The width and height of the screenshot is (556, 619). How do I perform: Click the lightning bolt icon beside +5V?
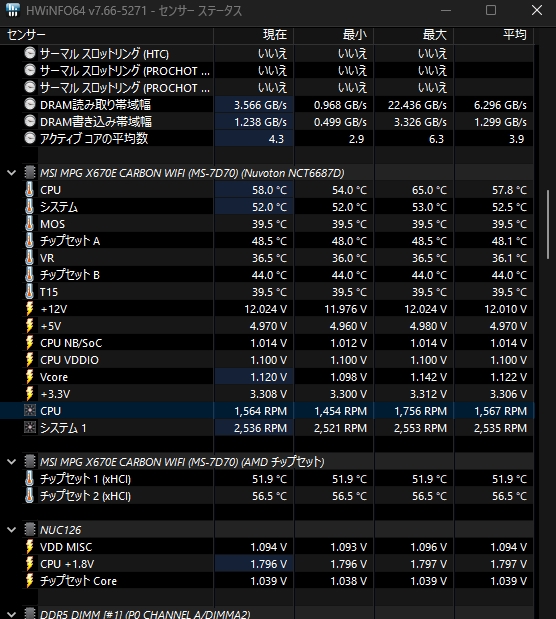pyautogui.click(x=30, y=326)
